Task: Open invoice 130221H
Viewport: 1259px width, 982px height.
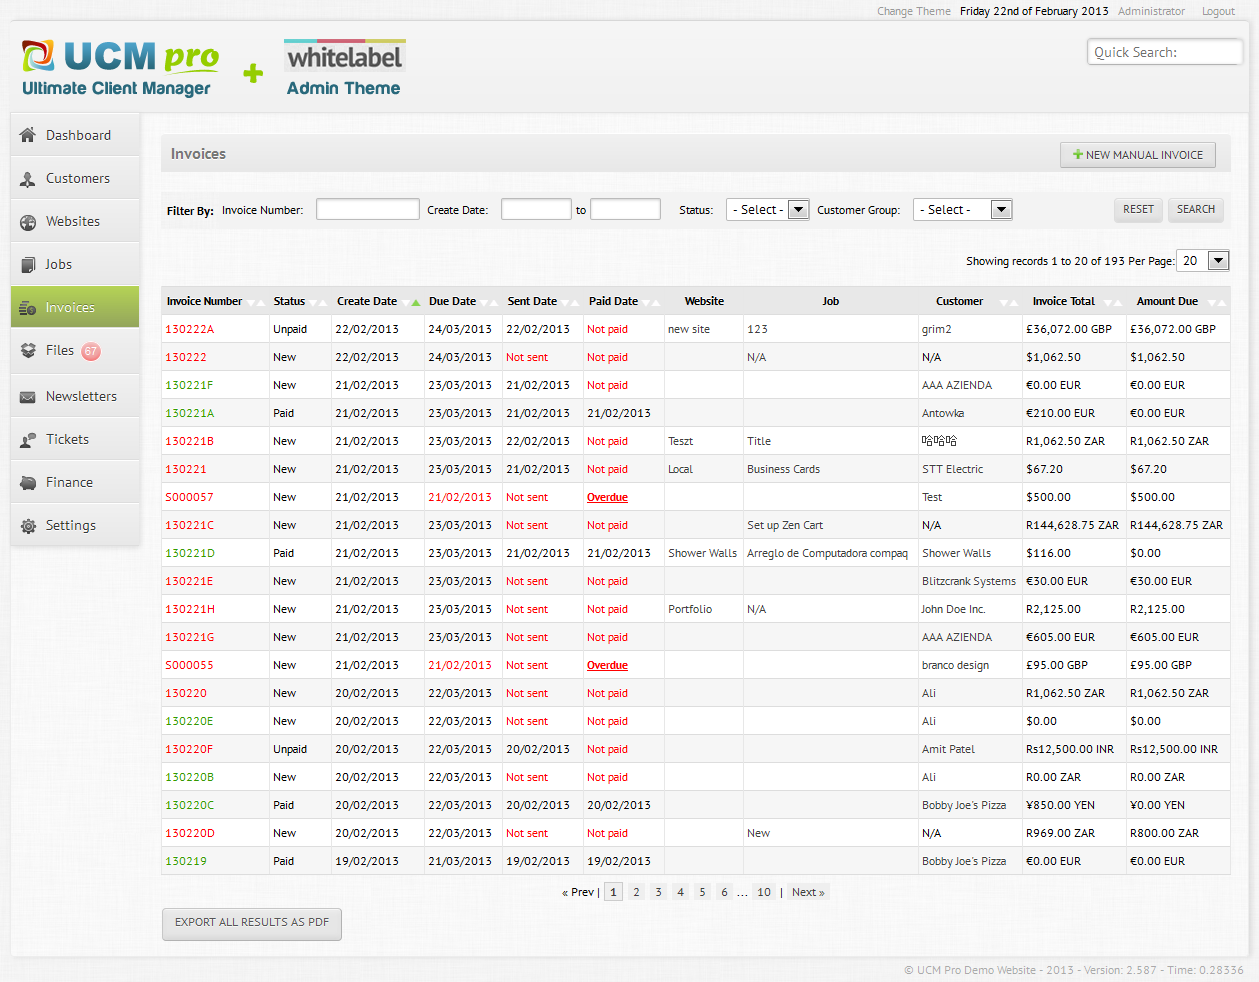Action: point(190,609)
